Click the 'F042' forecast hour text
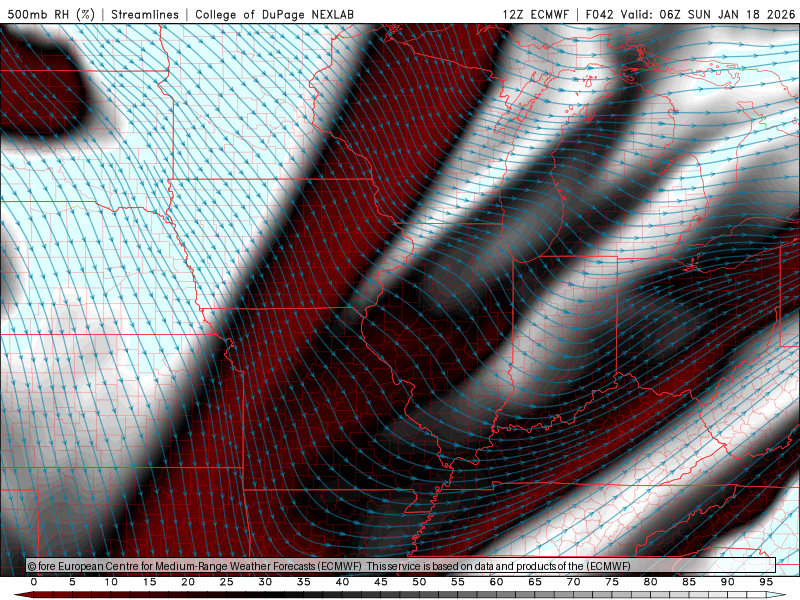Screen dimensions: 800x600 (x=599, y=14)
